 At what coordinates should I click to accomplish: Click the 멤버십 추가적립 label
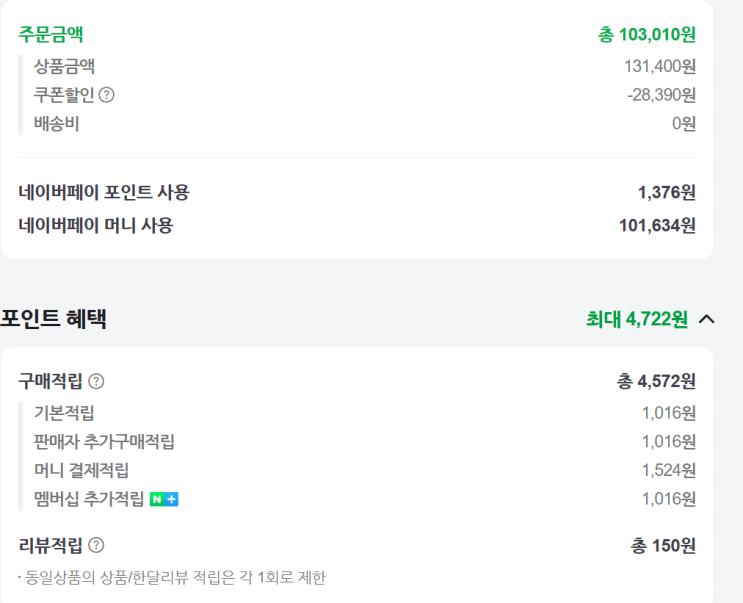point(89,499)
